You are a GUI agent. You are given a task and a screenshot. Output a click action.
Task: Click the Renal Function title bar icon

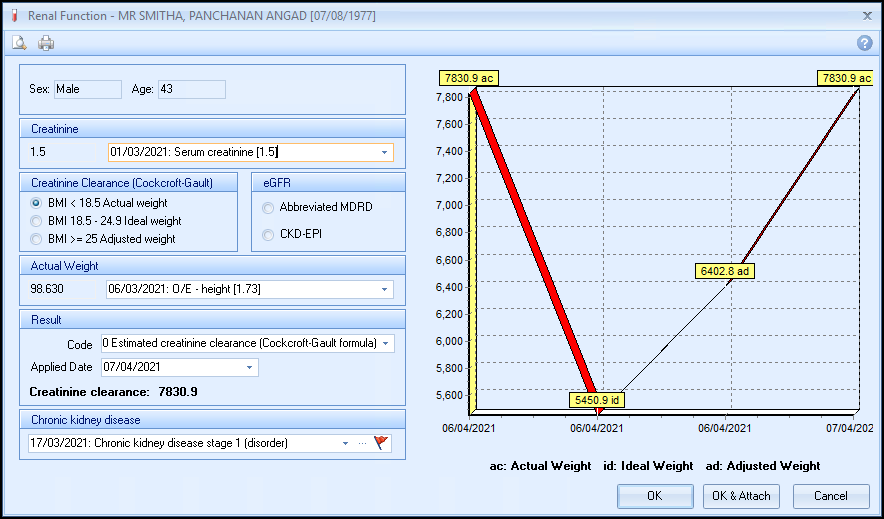(x=11, y=14)
